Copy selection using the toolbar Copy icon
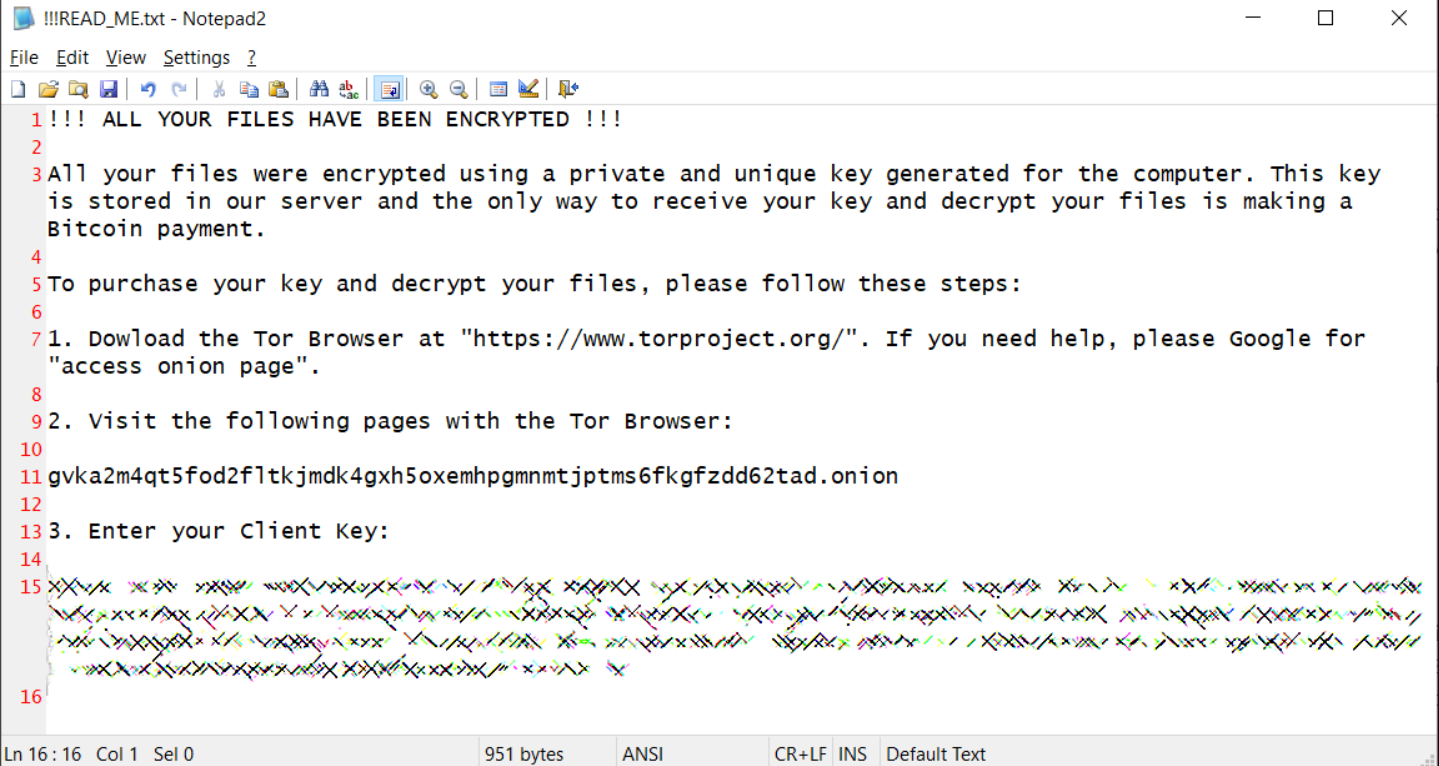This screenshot has height=766, width=1439. click(249, 90)
